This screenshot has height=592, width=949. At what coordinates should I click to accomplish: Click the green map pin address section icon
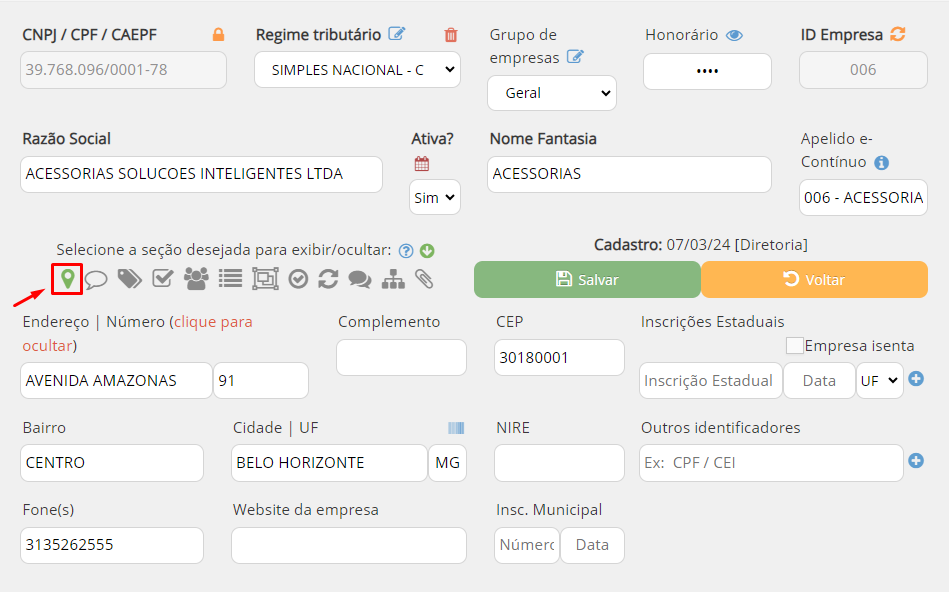point(67,278)
